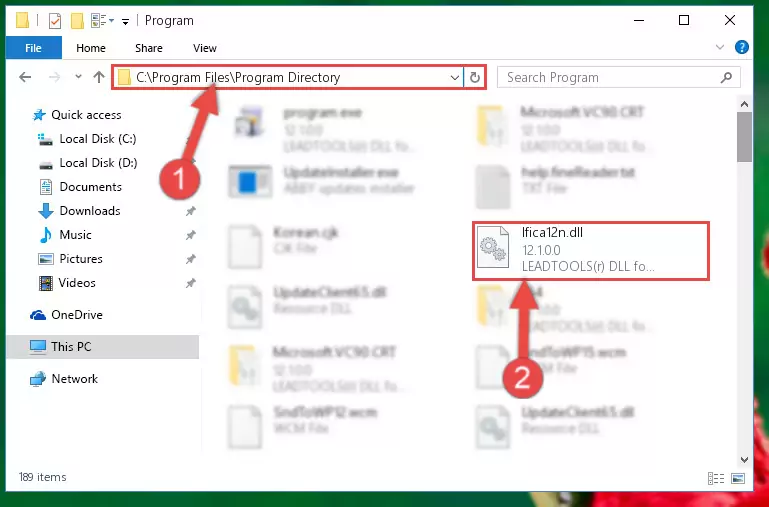Unpin Downloads using its pin icon
The width and height of the screenshot is (769, 507).
point(190,211)
